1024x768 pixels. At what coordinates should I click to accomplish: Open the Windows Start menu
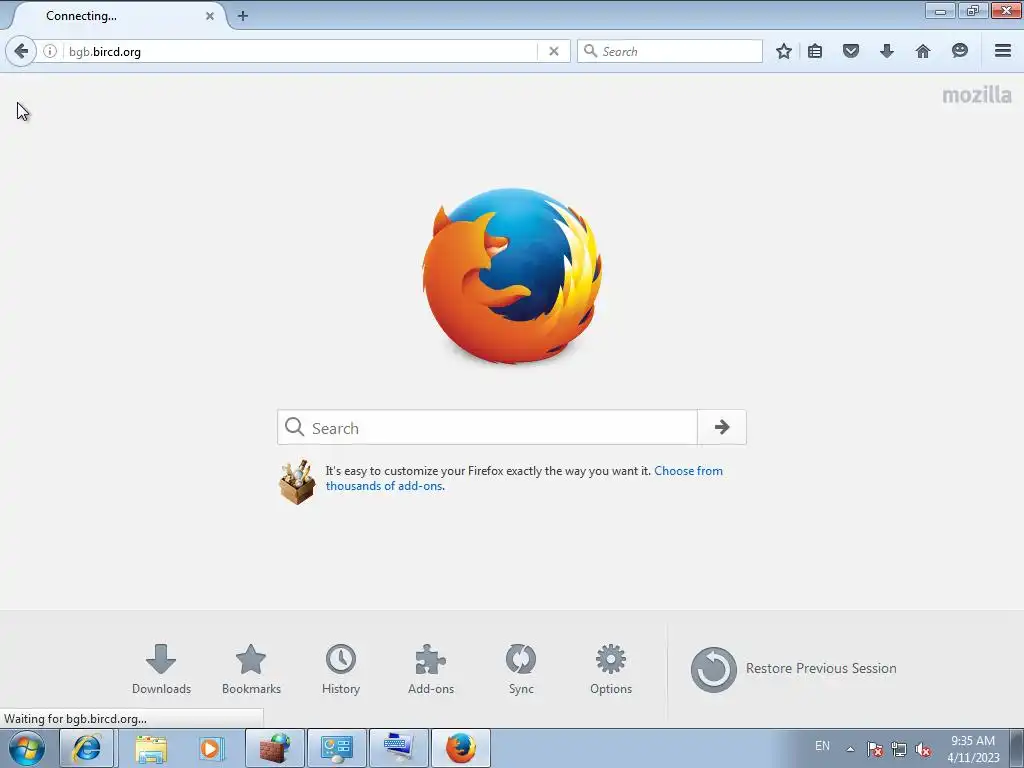[27, 748]
